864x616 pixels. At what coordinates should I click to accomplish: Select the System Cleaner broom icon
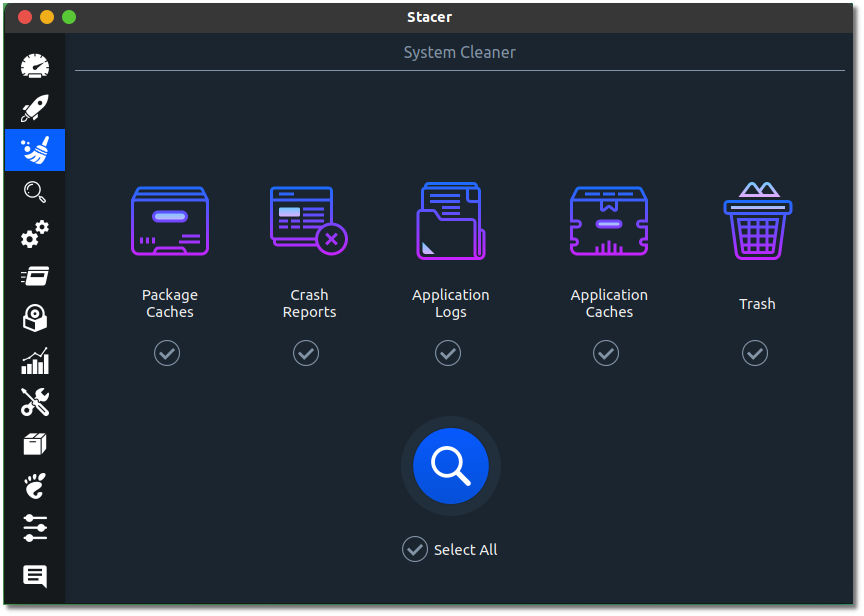(34, 150)
